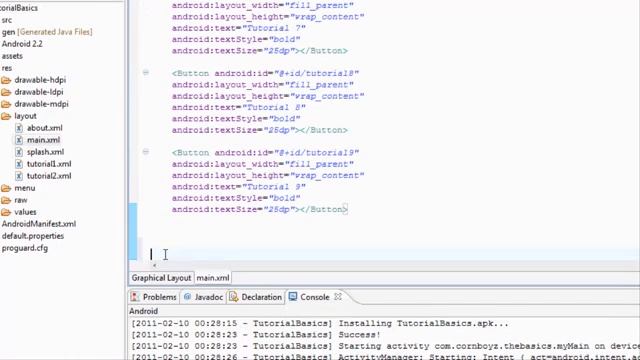Select the assets folder
The height and width of the screenshot is (360, 640).
tap(12, 56)
